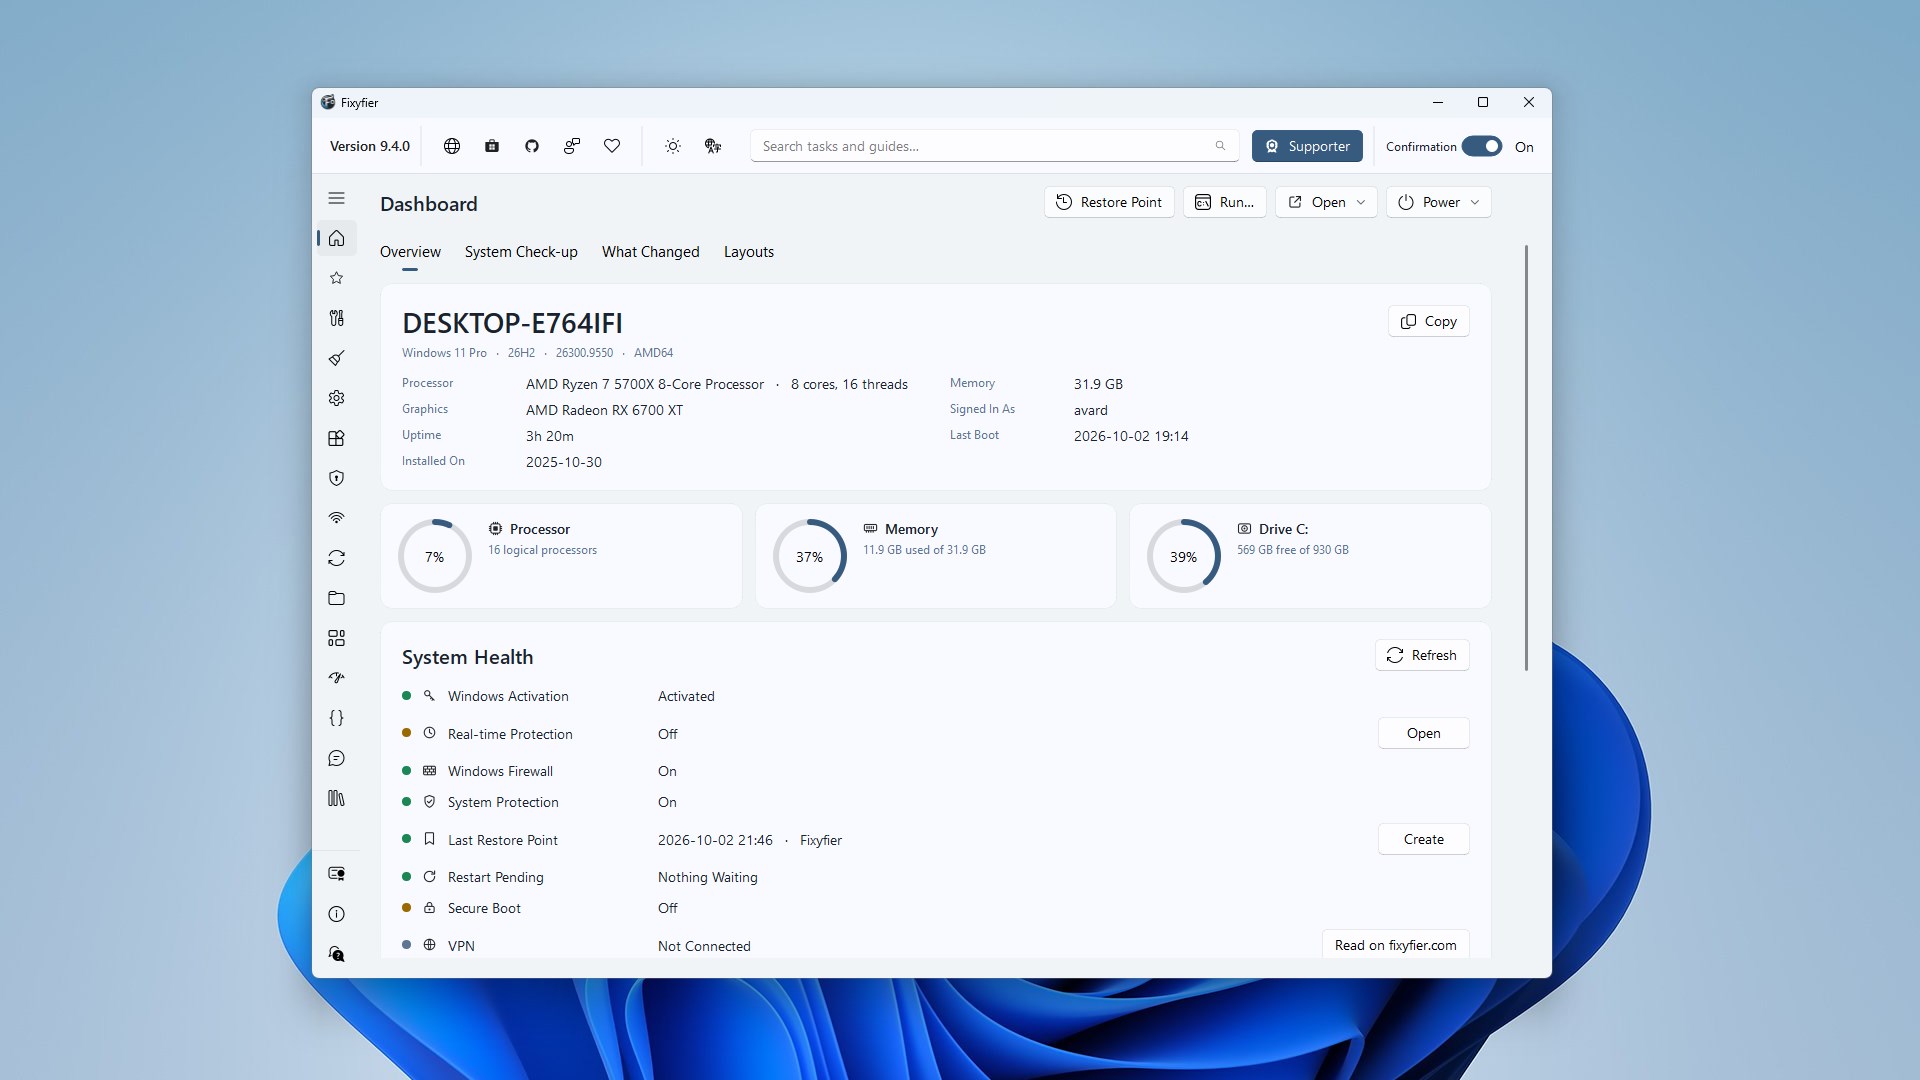Select the Home dashboard sidebar icon

337,238
